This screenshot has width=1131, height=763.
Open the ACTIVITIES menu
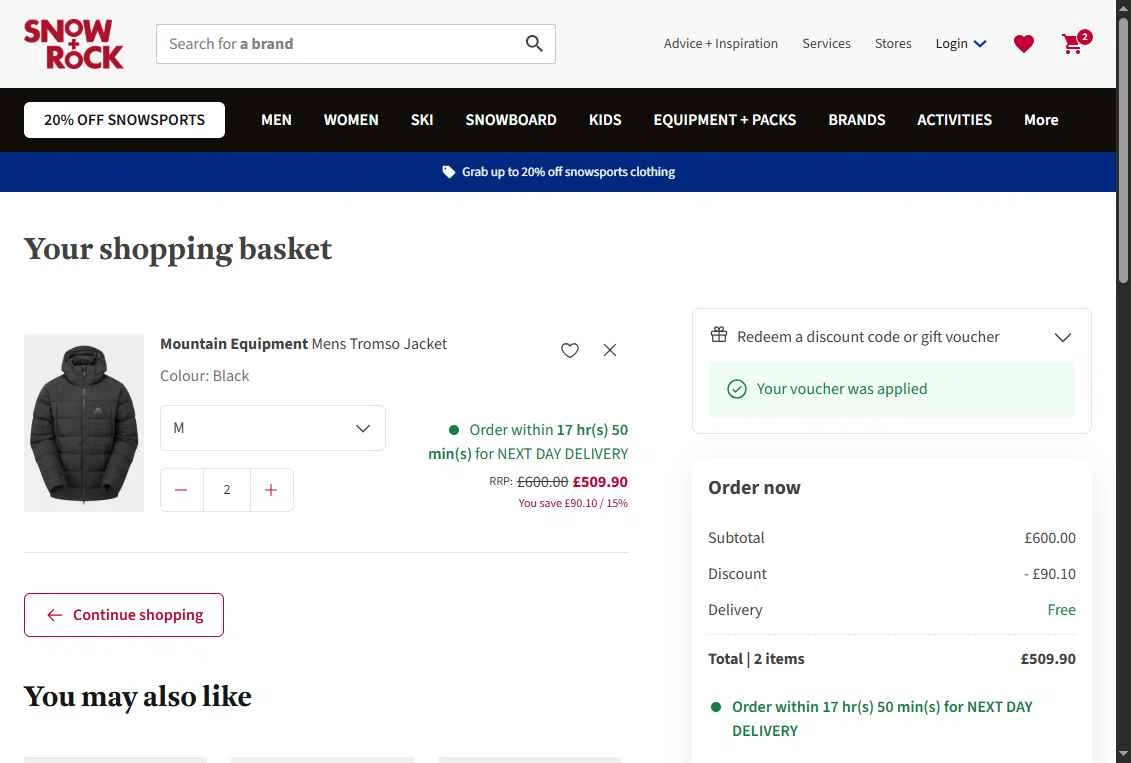[954, 120]
